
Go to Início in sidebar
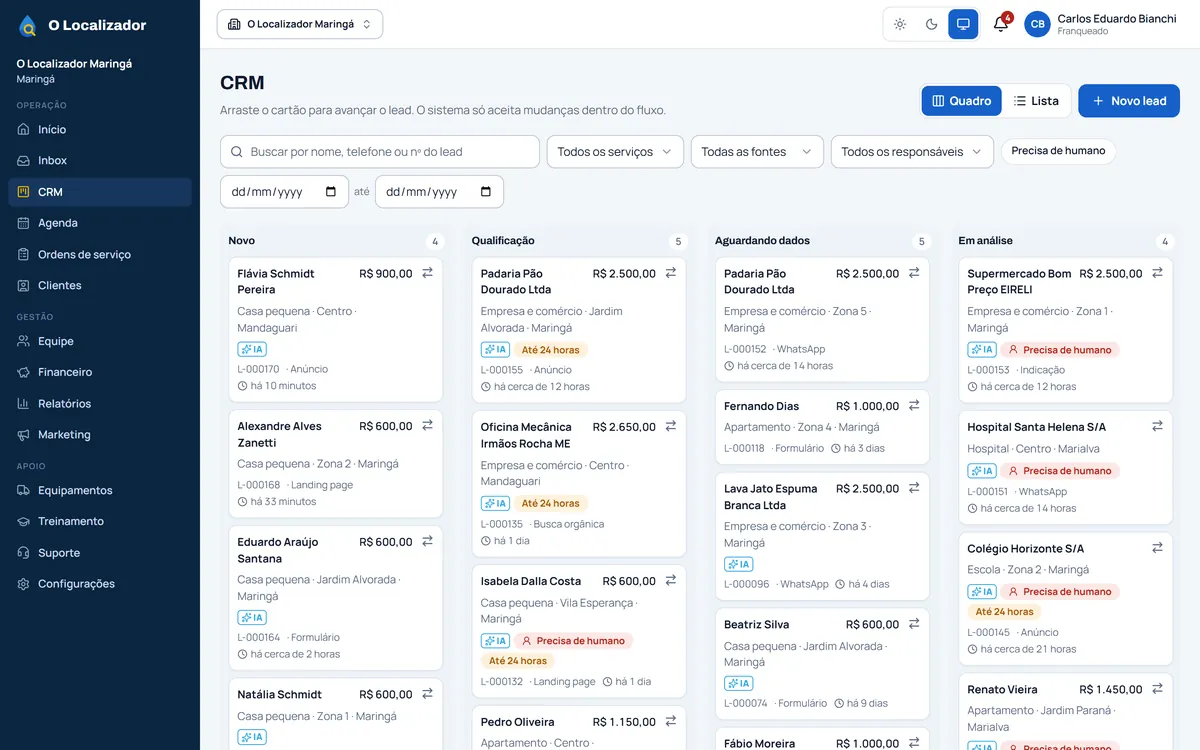coord(100,129)
